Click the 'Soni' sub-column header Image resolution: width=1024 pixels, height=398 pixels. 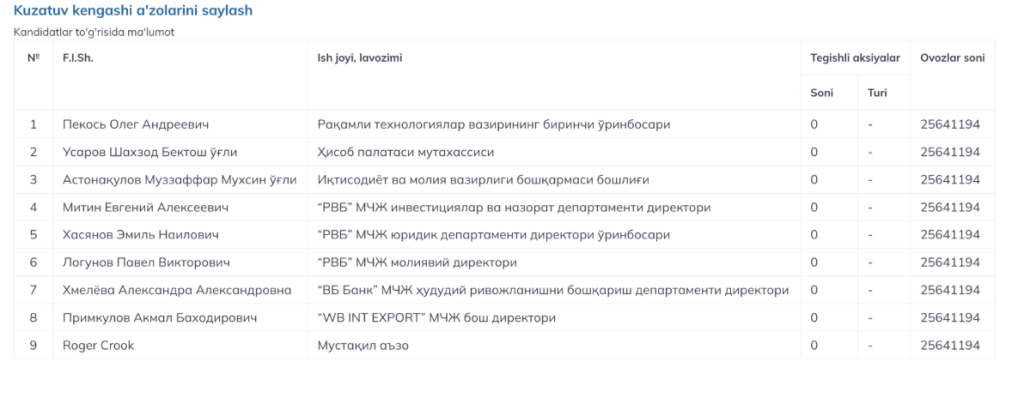coord(822,93)
